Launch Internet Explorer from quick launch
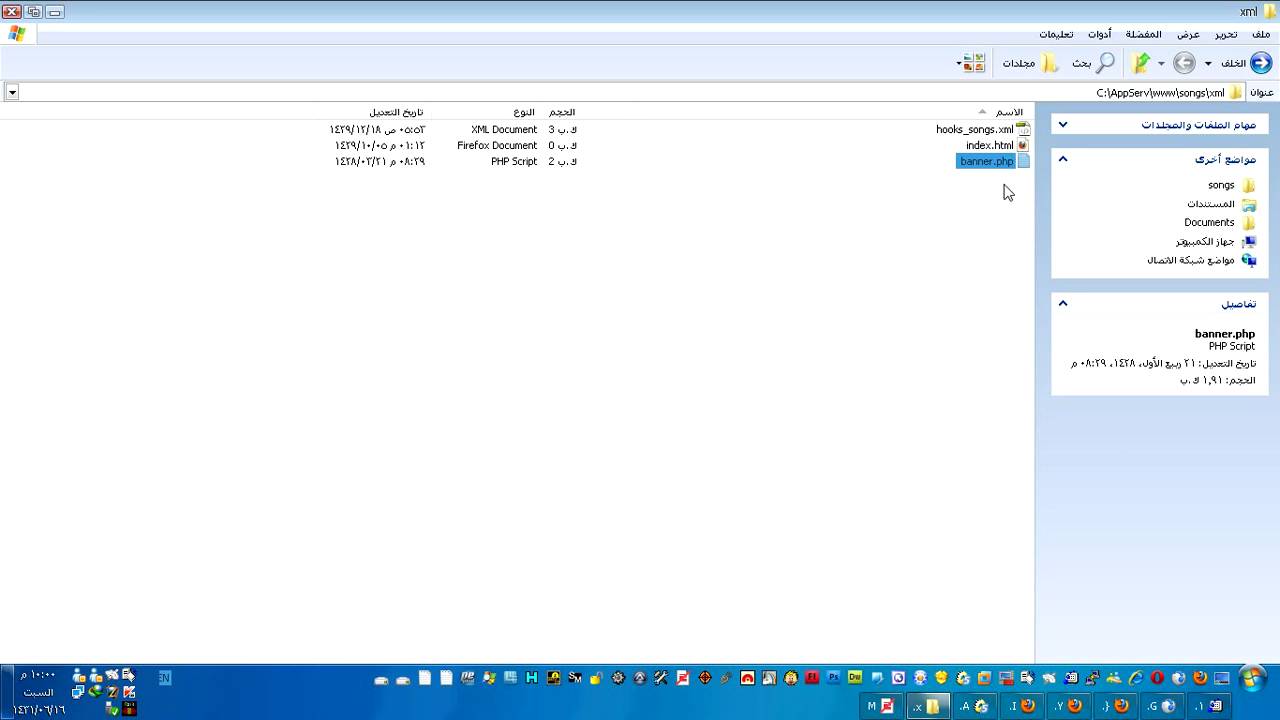This screenshot has width=1280, height=720. click(x=1136, y=678)
